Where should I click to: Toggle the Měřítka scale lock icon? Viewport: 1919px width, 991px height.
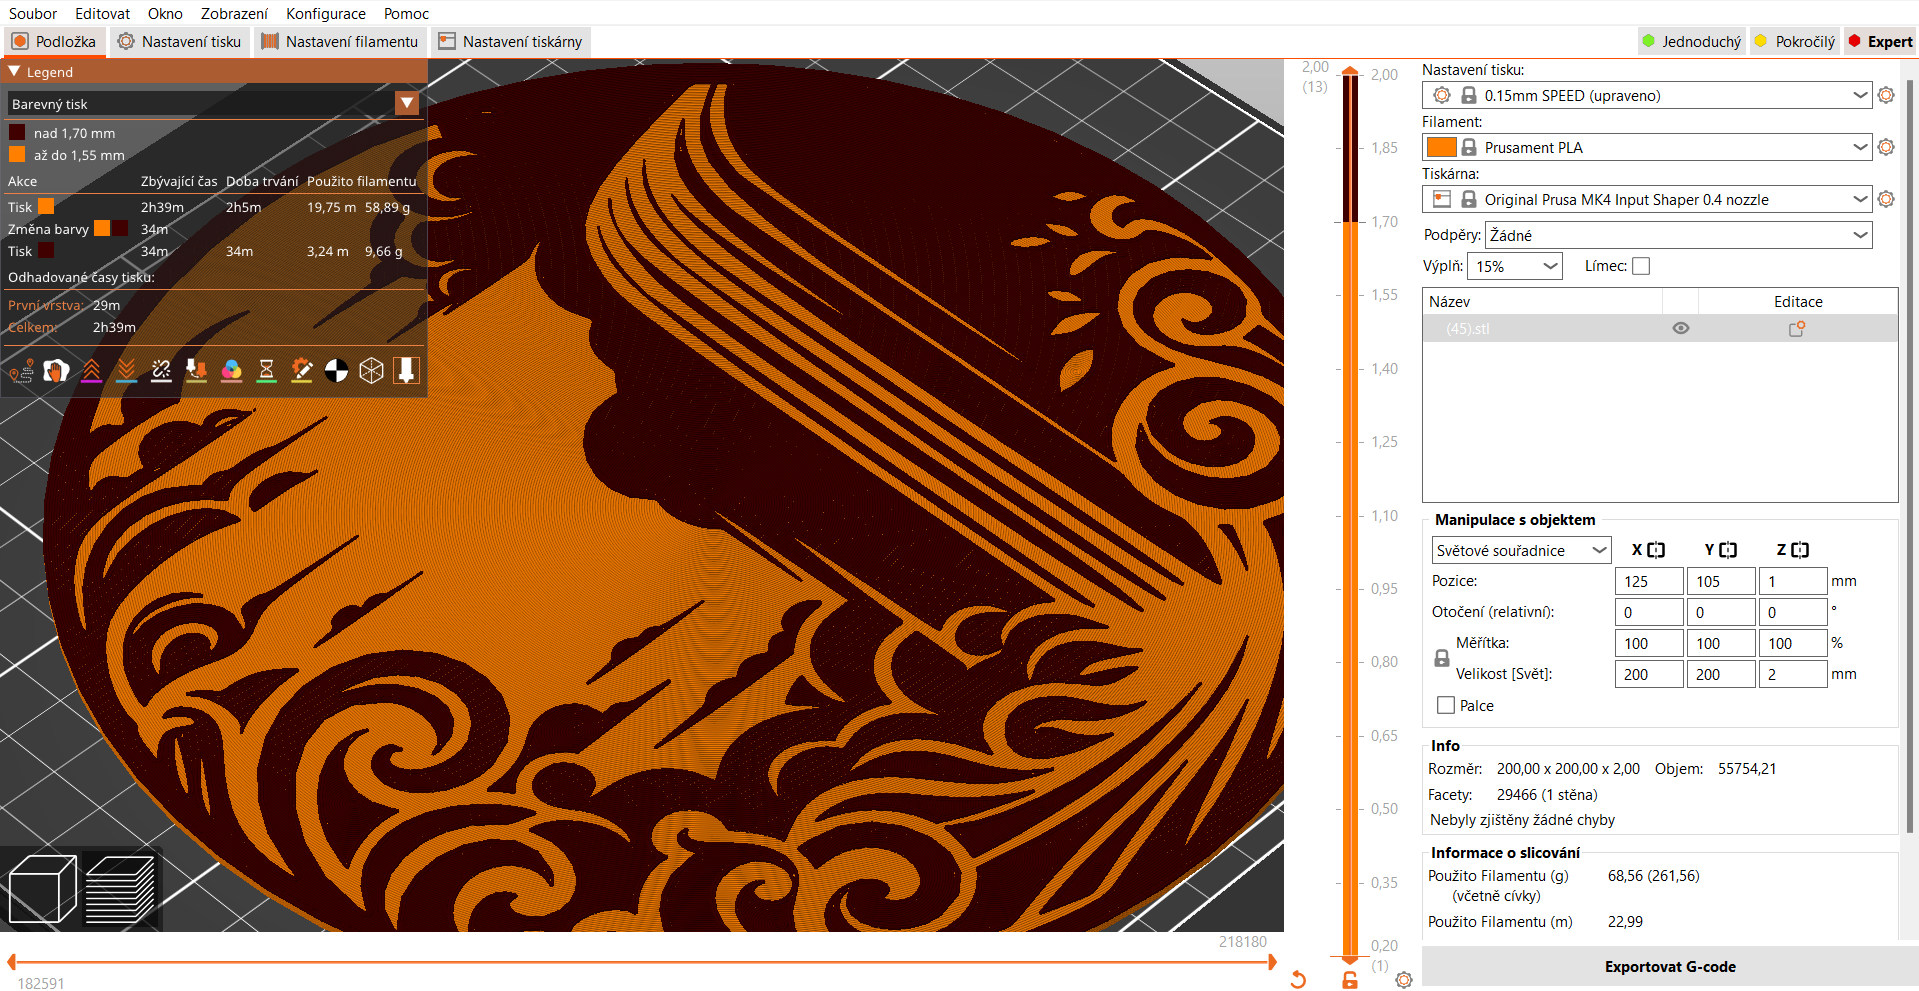pos(1442,658)
